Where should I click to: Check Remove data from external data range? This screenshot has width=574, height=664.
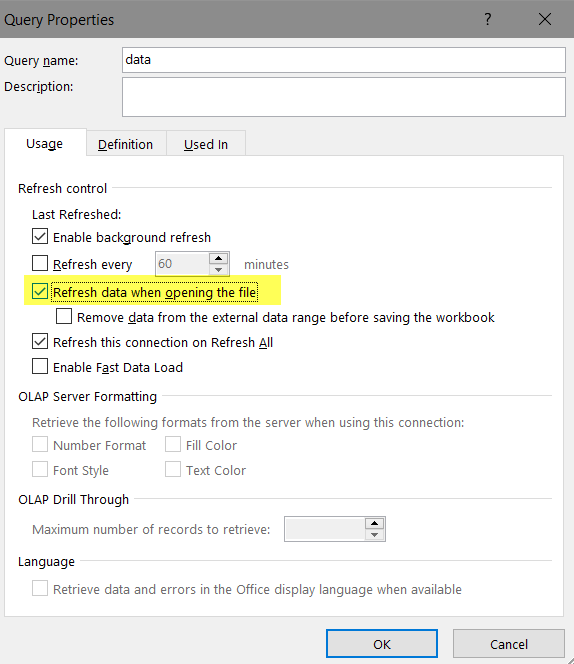coord(64,316)
